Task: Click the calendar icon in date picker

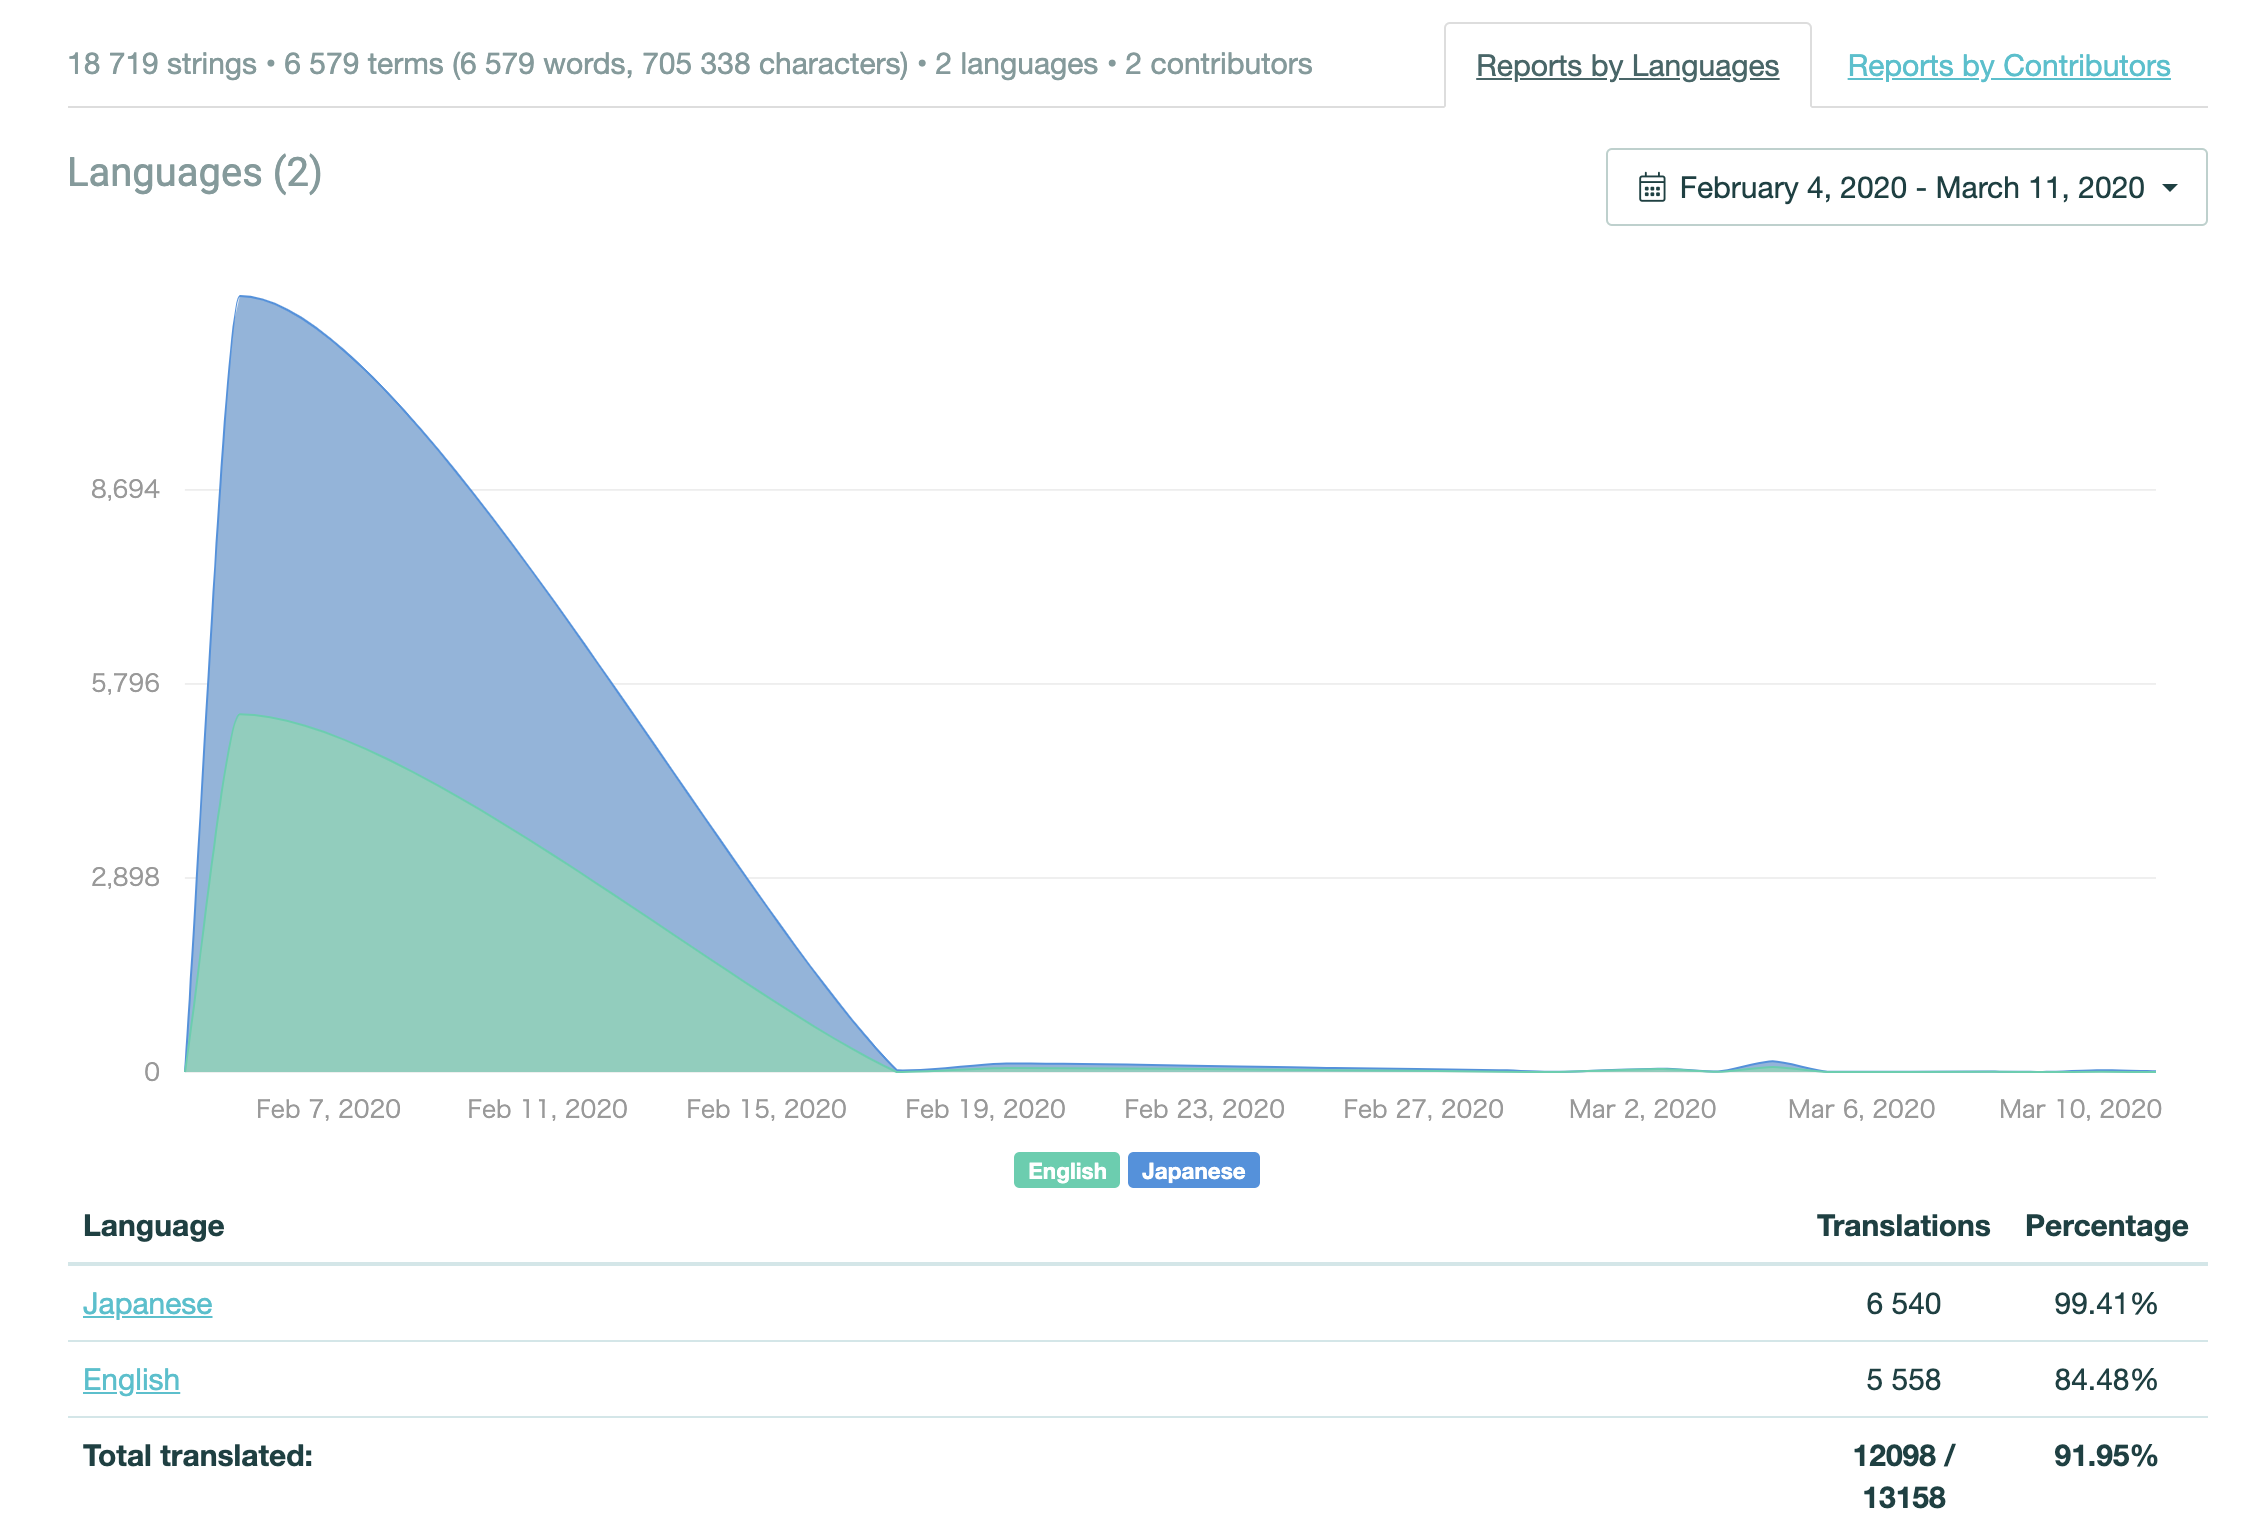Action: [x=1652, y=188]
